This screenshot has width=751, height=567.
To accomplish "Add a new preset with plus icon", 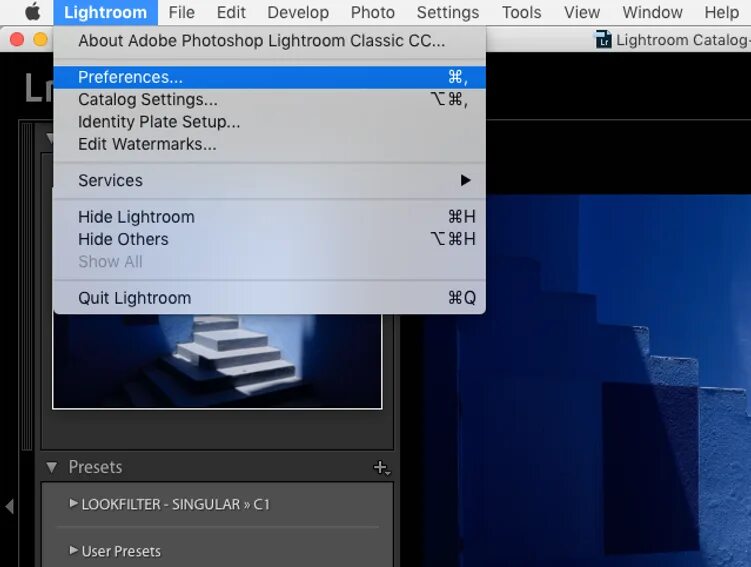I will coord(381,467).
